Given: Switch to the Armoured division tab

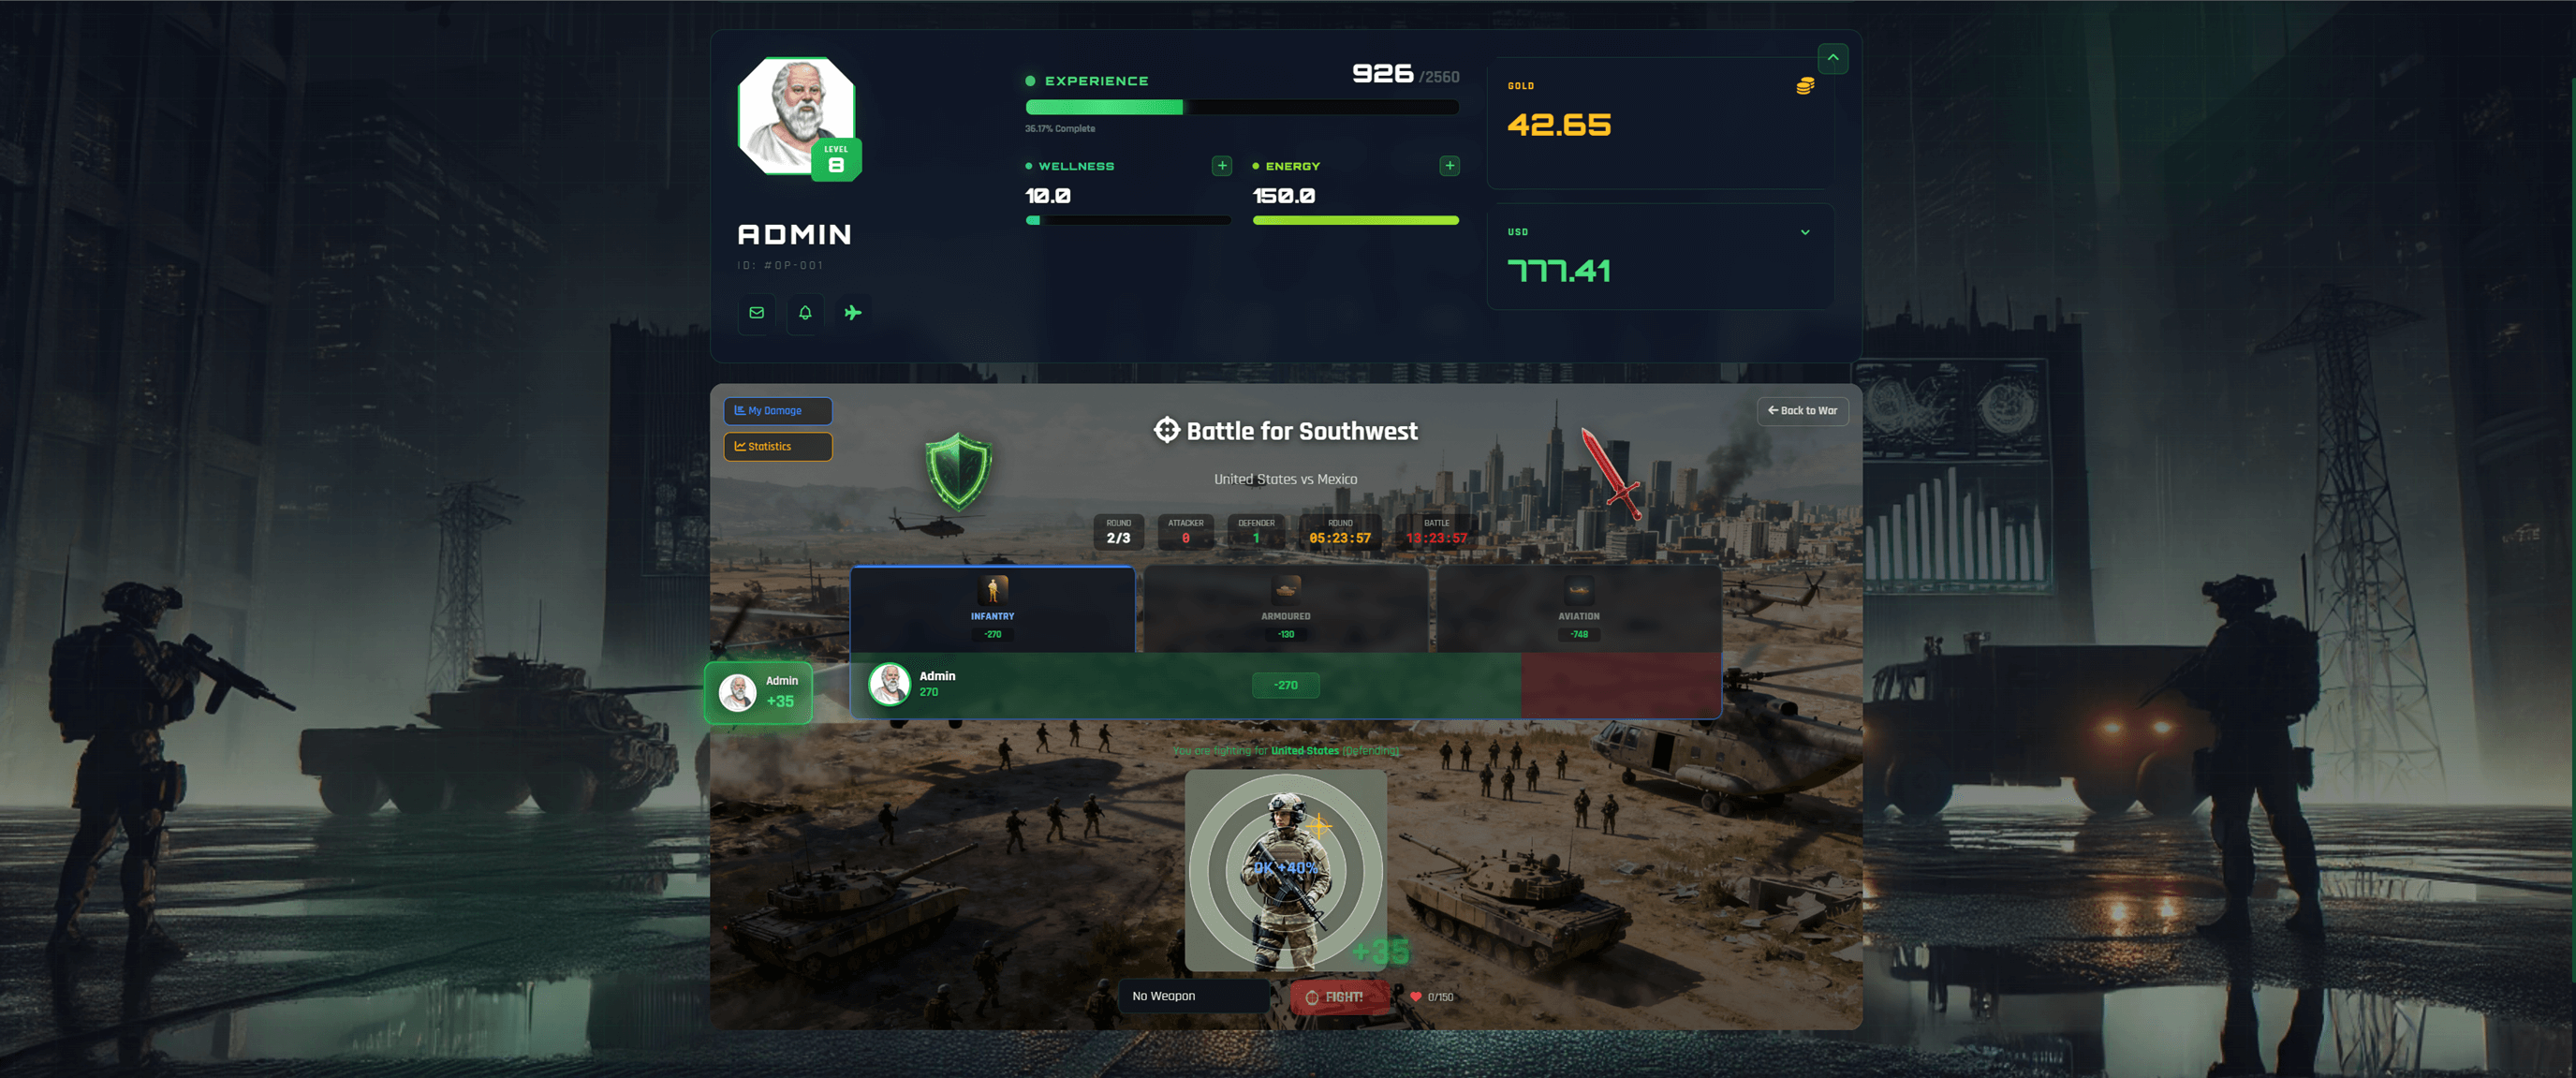Looking at the screenshot, I should pos(1285,609).
